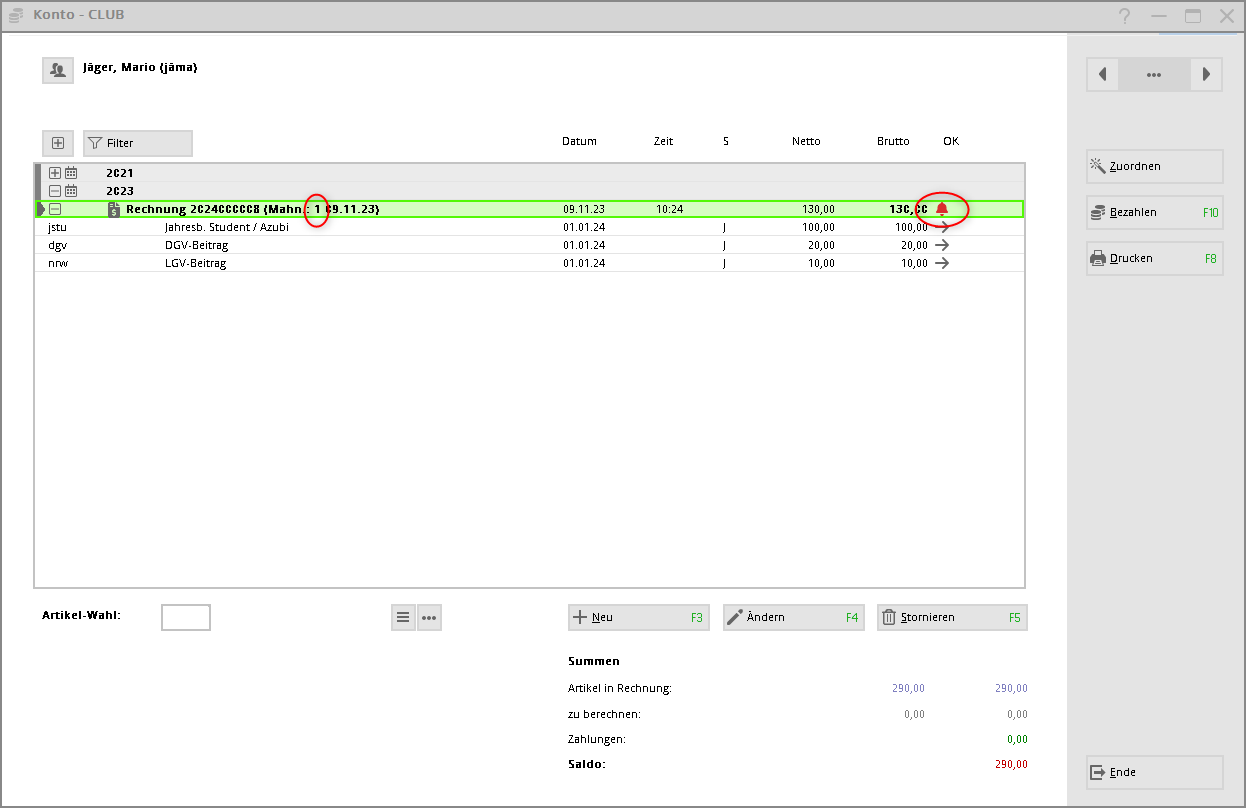Go to next account with right arrow

(x=1207, y=75)
